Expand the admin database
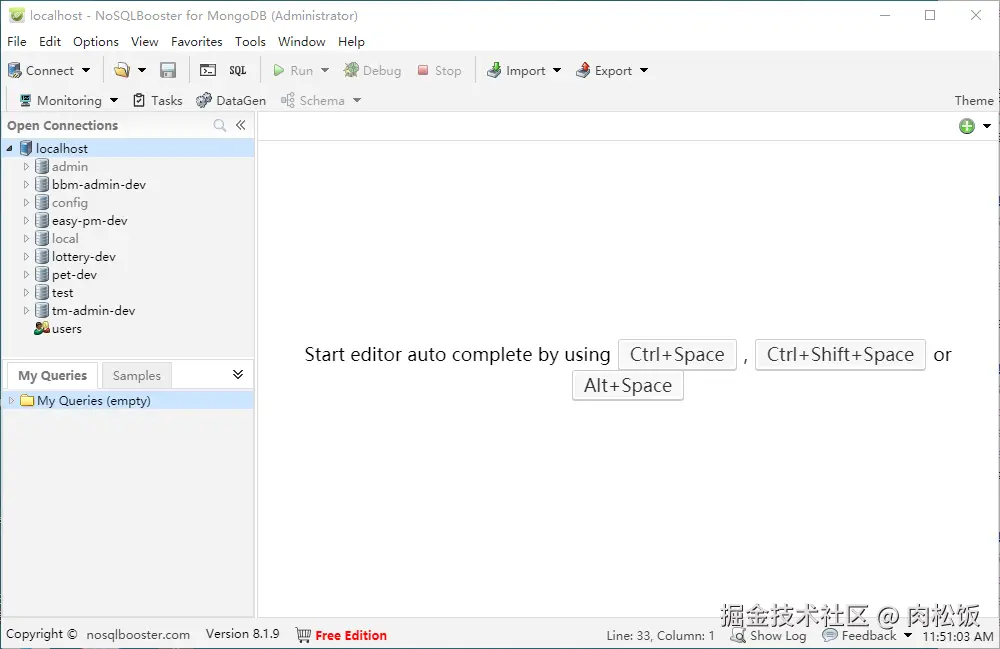The height and width of the screenshot is (649, 1000). (x=26, y=166)
